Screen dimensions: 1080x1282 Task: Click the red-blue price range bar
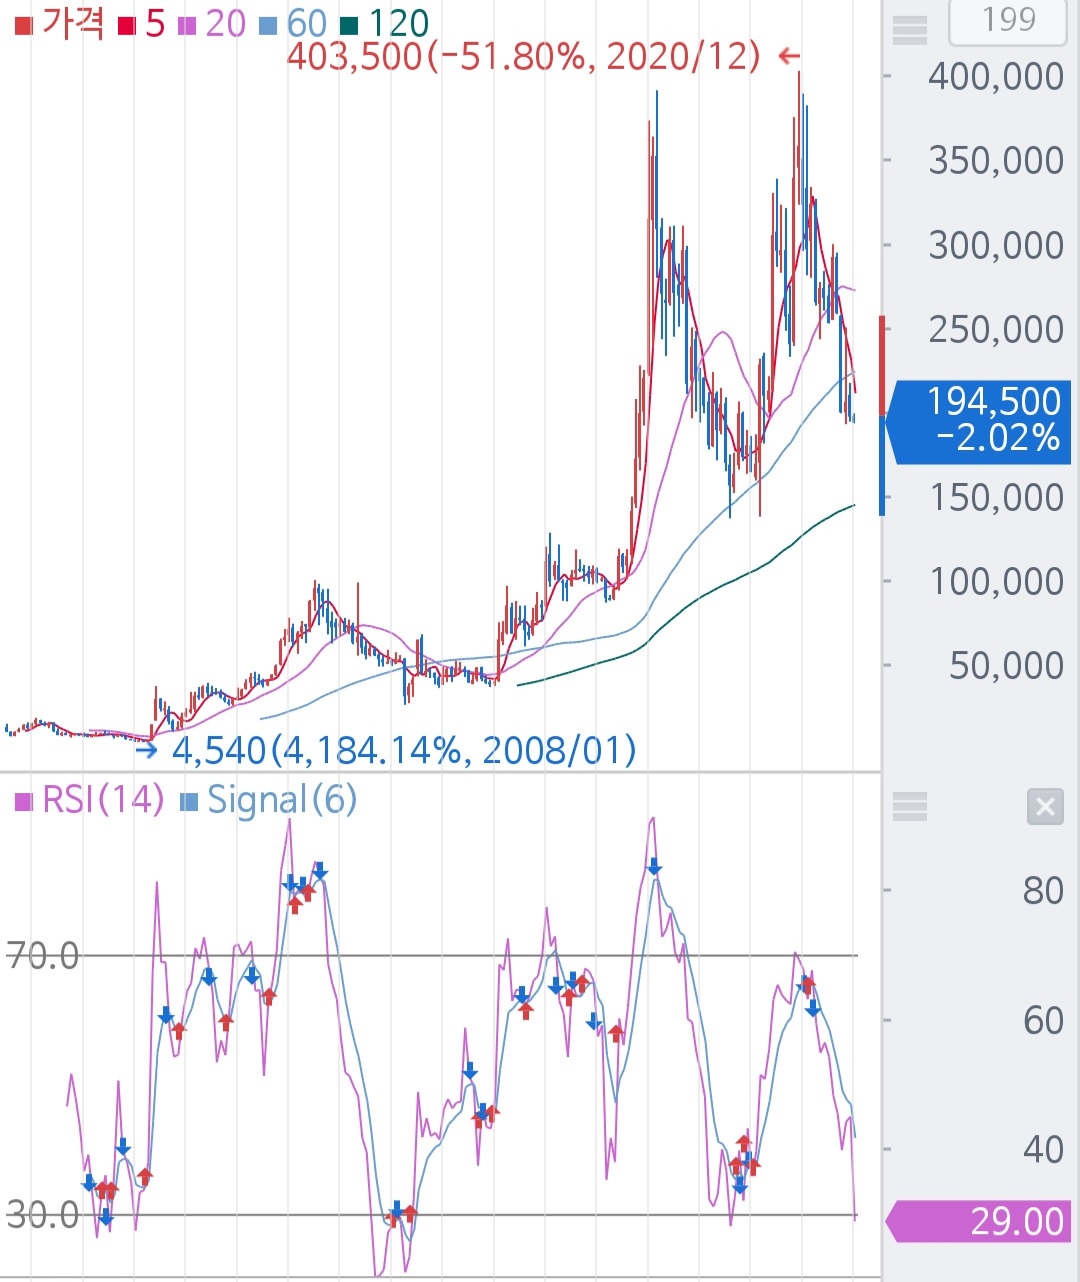(882, 415)
